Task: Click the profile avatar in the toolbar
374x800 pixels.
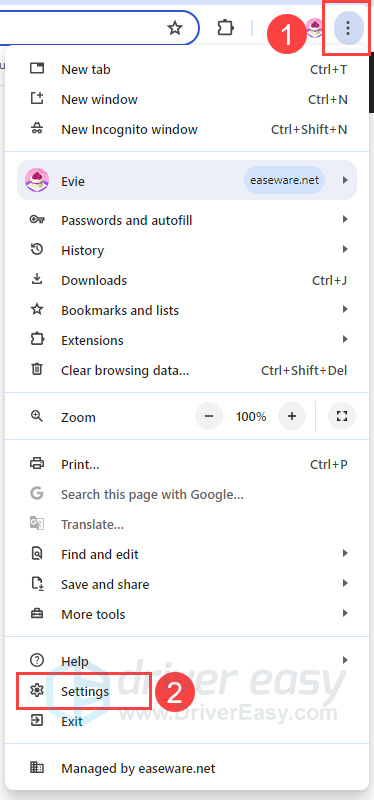Action: pos(315,28)
